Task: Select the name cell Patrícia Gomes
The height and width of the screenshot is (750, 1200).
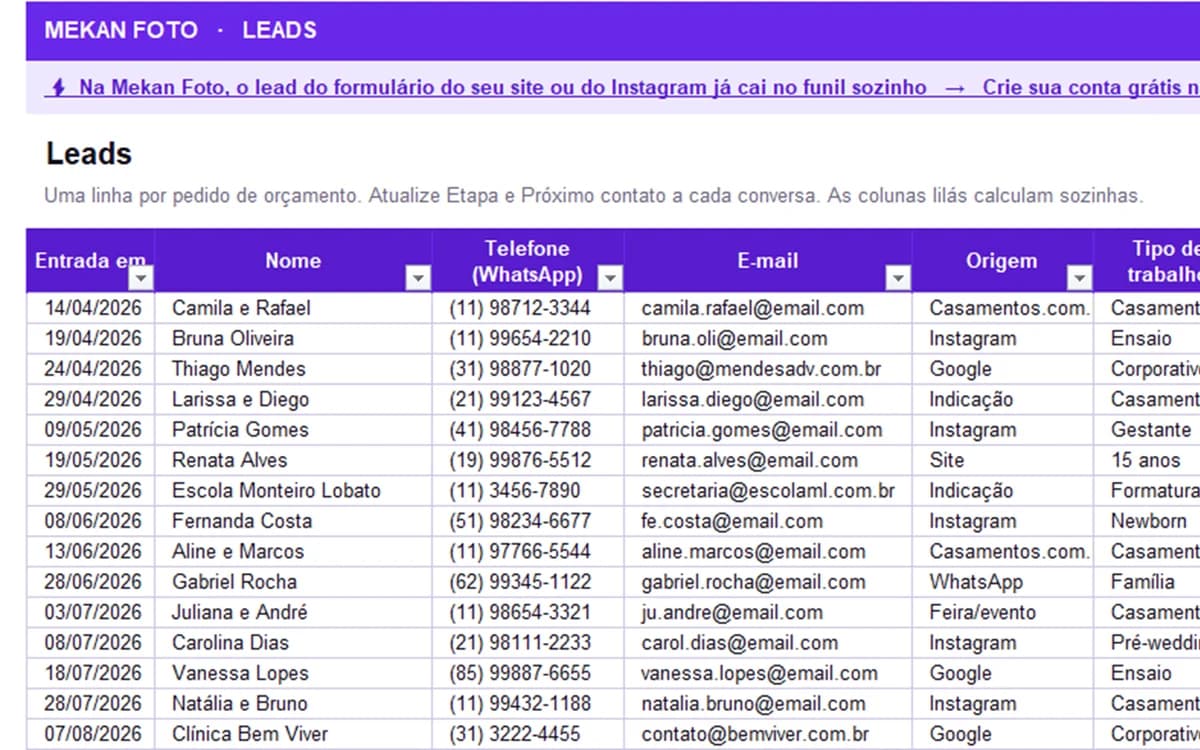Action: [x=293, y=430]
